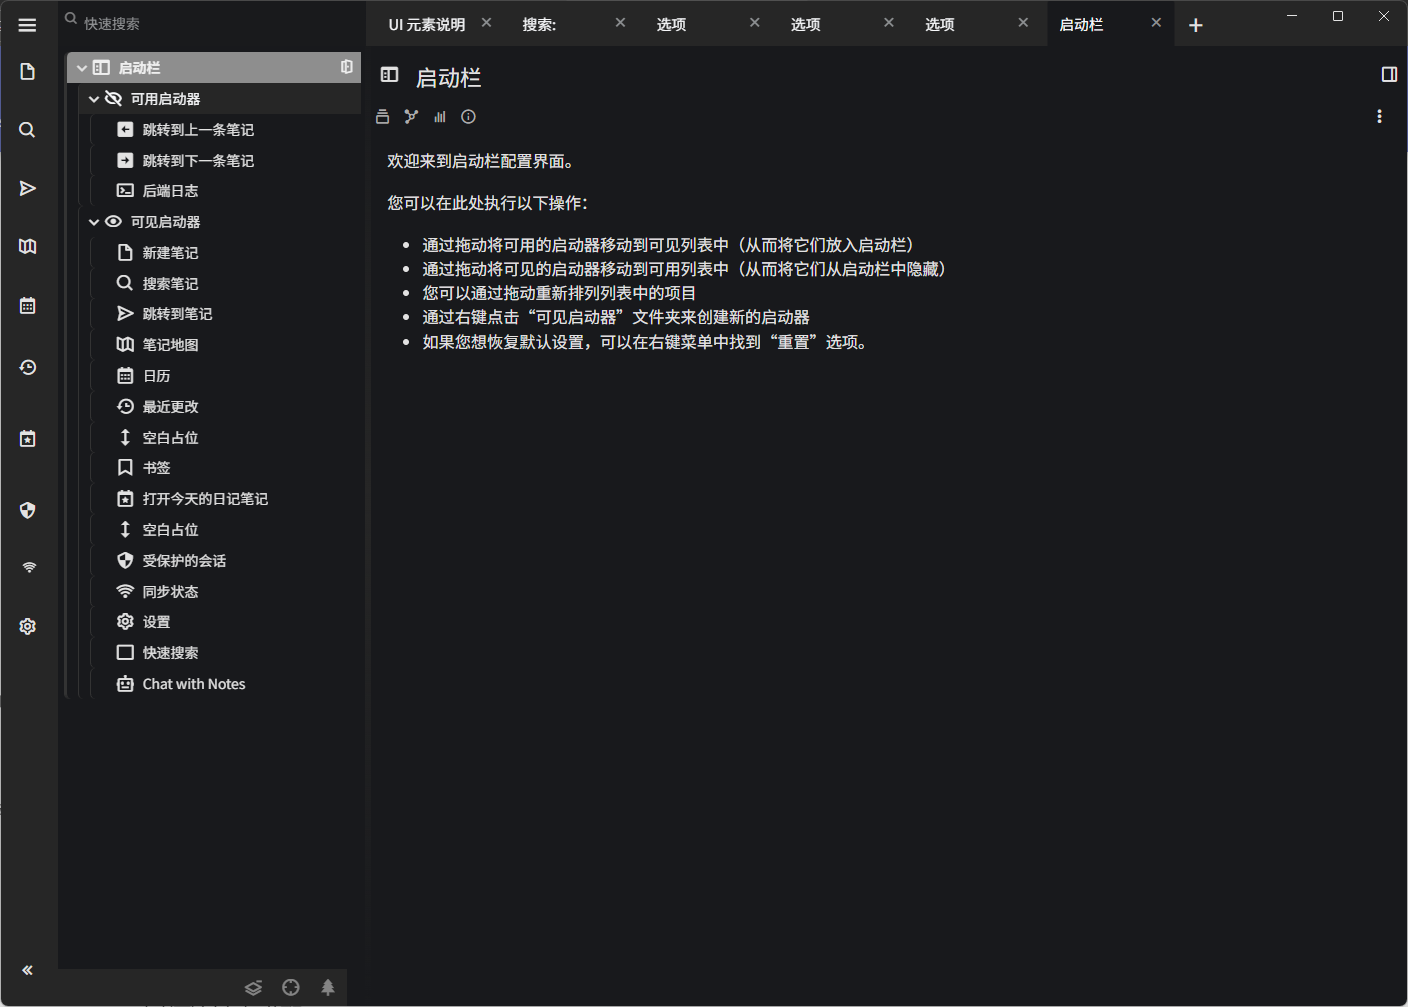Screen dimensions: 1408x1007
Task: Toggle the right pane visibility button
Action: [1388, 75]
